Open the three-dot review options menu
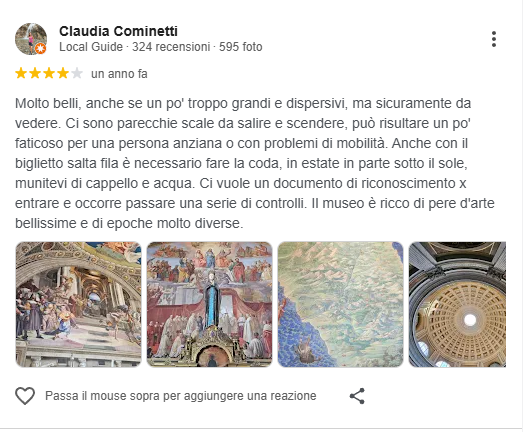 [494, 39]
